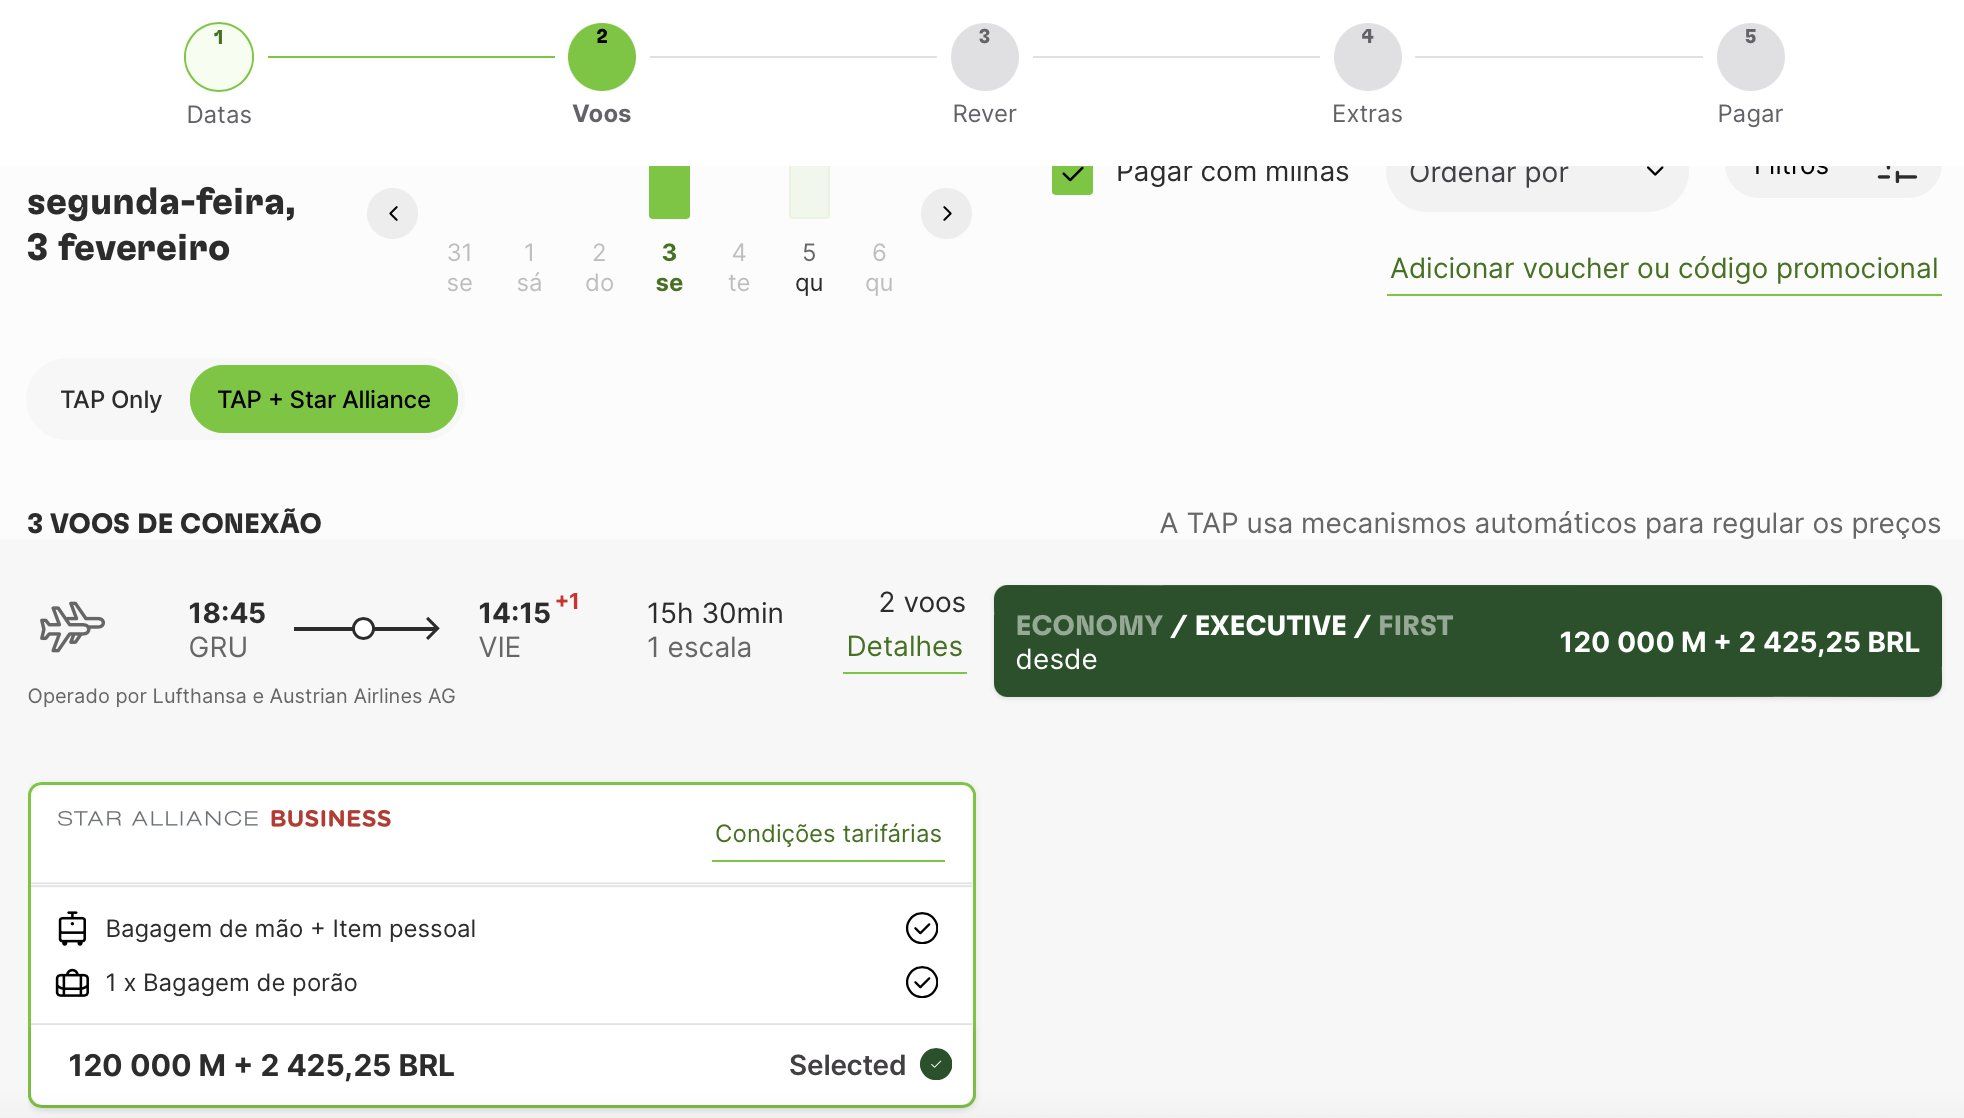This screenshot has height=1118, width=1964.
Task: Click the airplane icon beside 18:45 GRU
Action: click(x=72, y=627)
